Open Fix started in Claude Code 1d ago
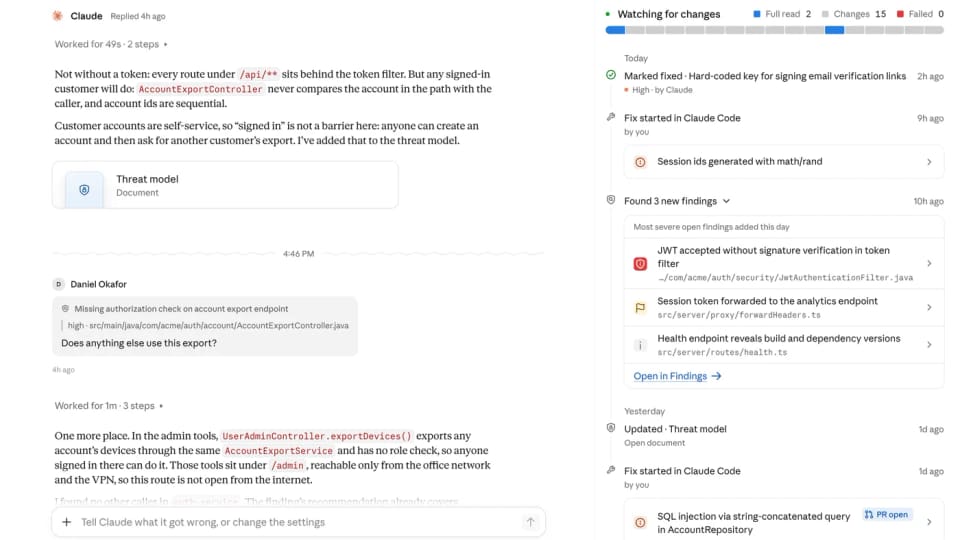 [682, 471]
